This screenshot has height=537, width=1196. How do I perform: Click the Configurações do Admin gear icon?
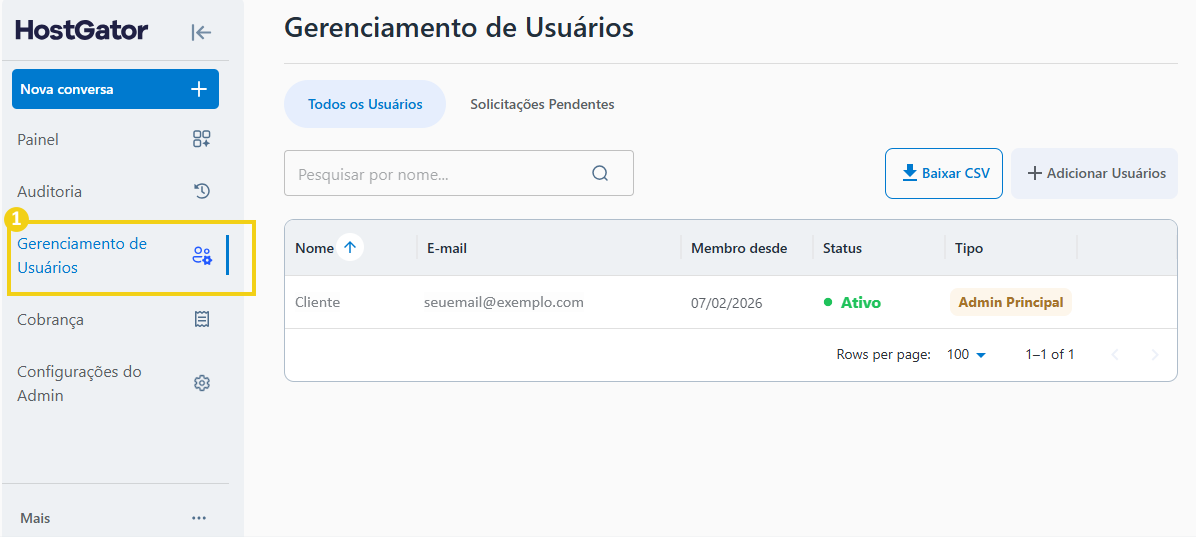tap(201, 383)
